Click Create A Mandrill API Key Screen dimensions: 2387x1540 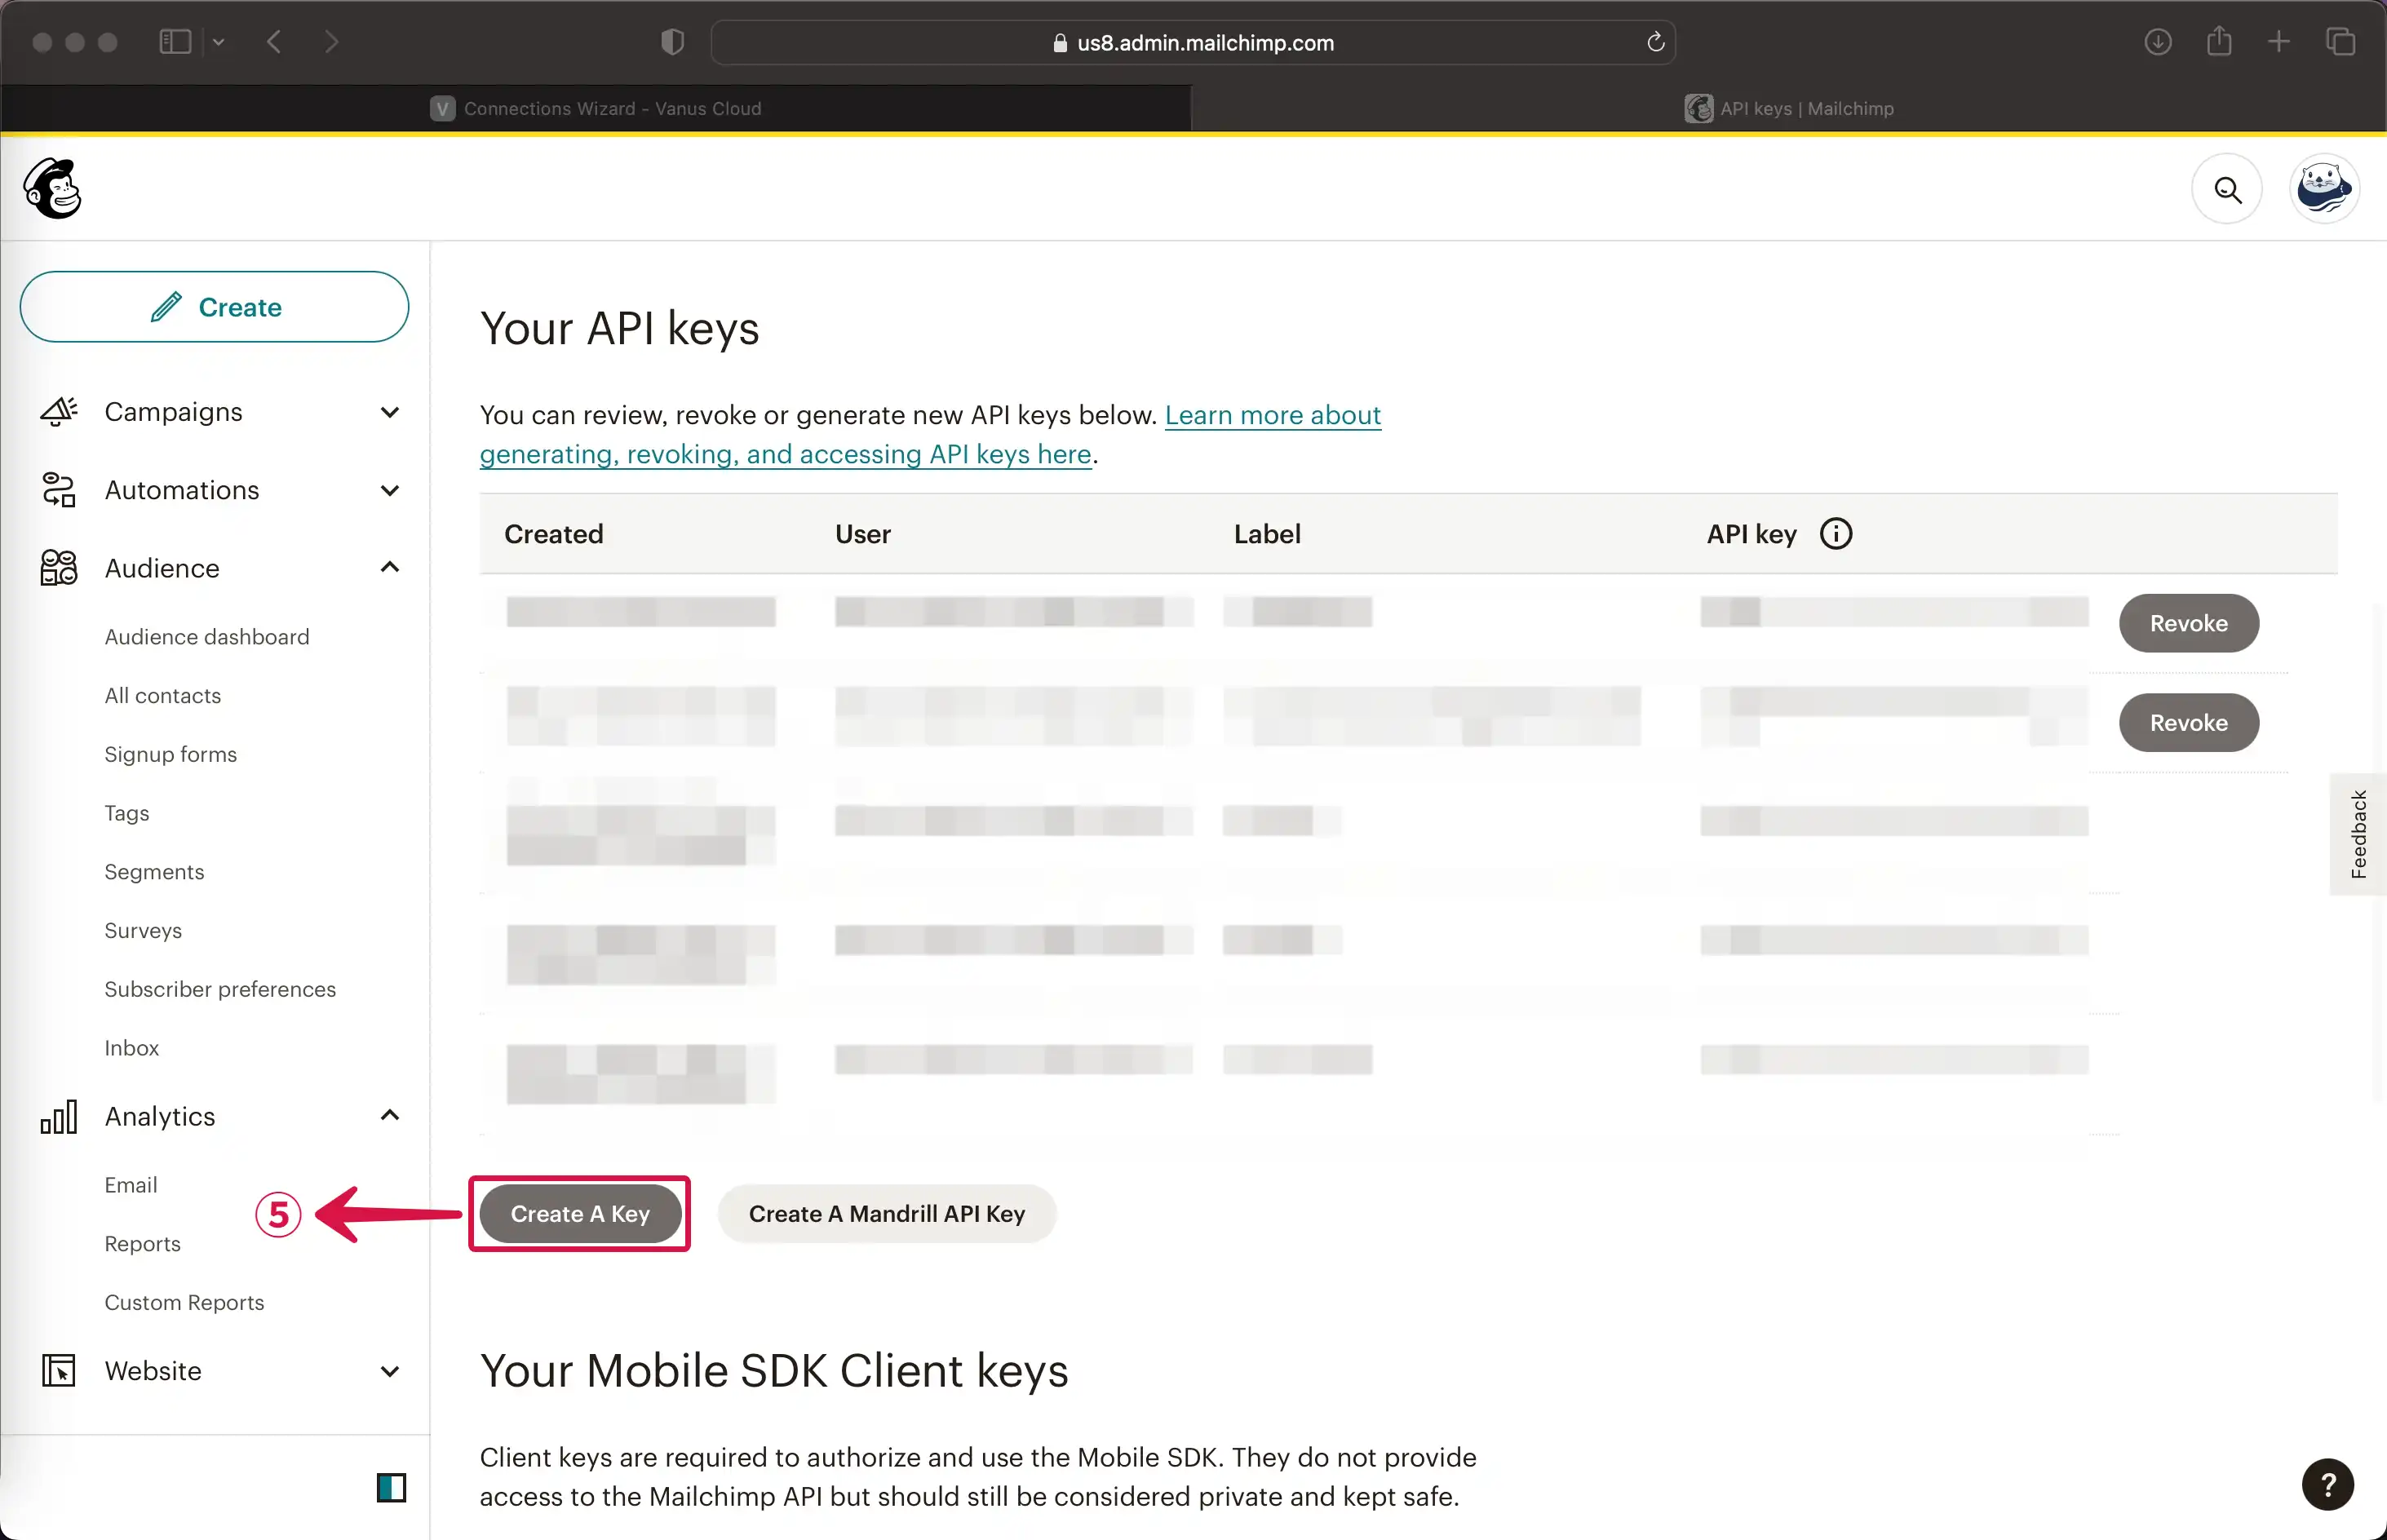[887, 1214]
